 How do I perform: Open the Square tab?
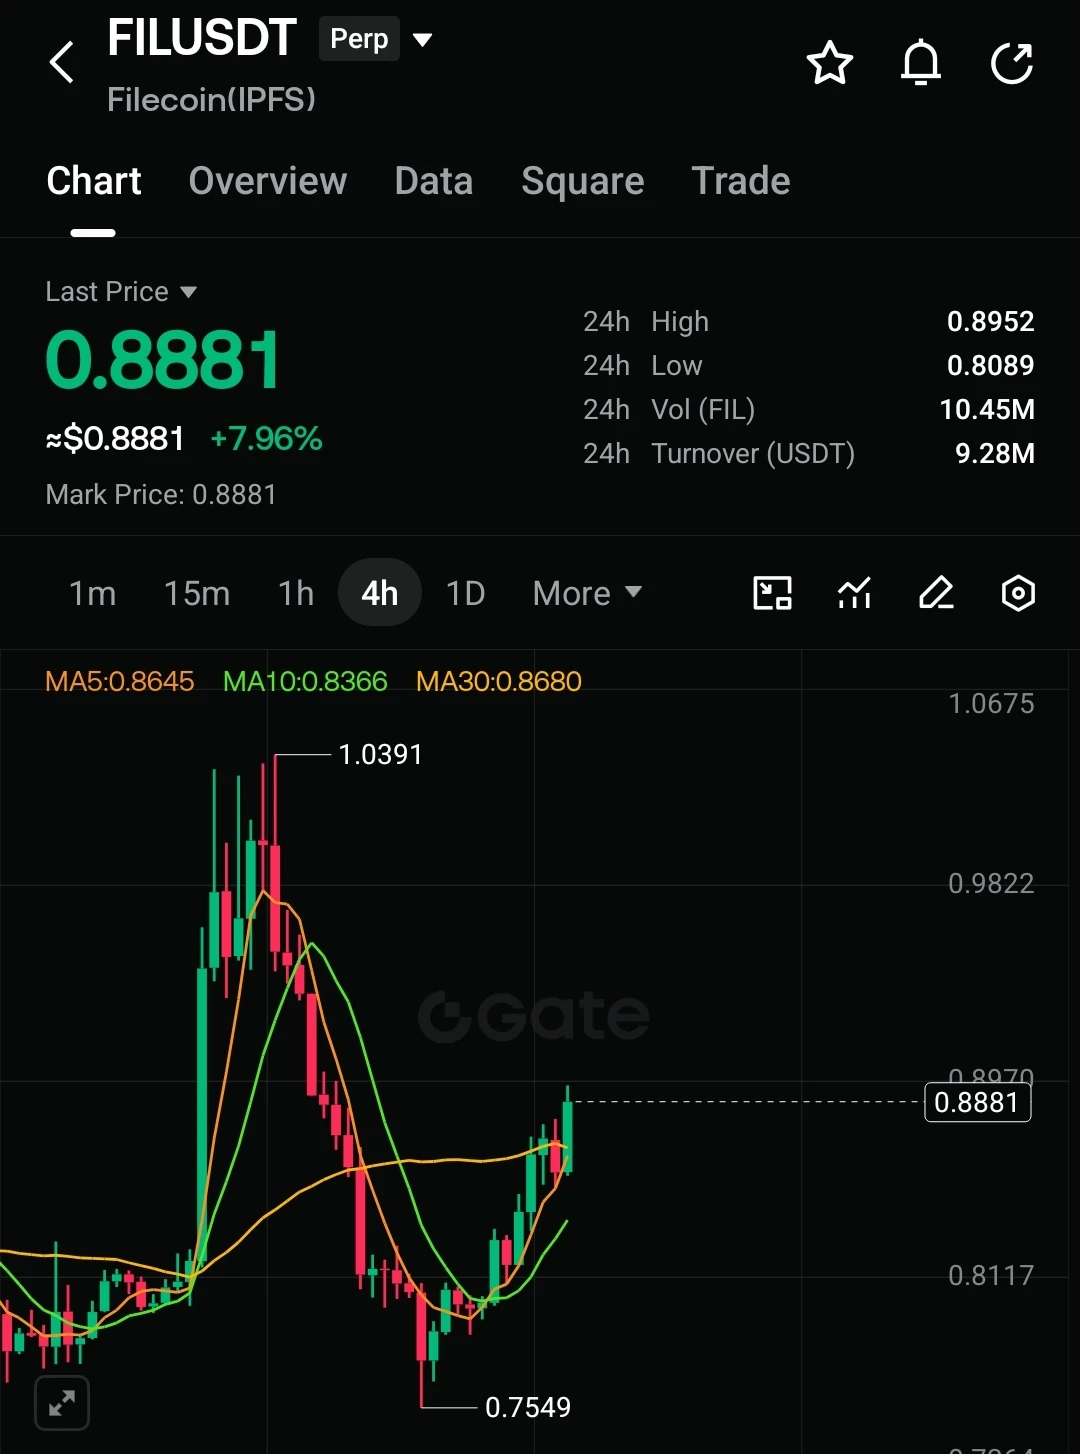[583, 181]
